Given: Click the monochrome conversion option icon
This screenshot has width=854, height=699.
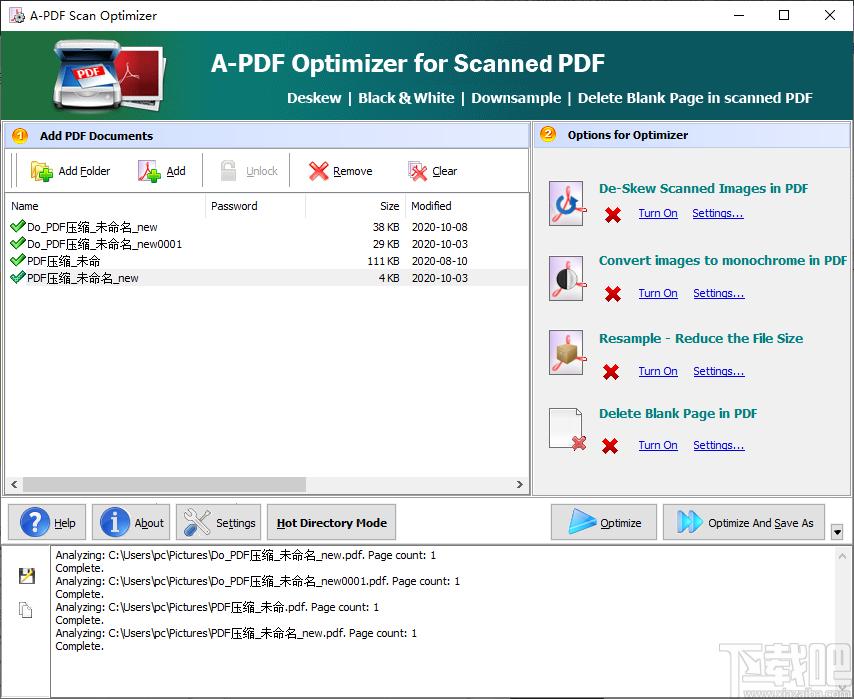Looking at the screenshot, I should click(566, 278).
